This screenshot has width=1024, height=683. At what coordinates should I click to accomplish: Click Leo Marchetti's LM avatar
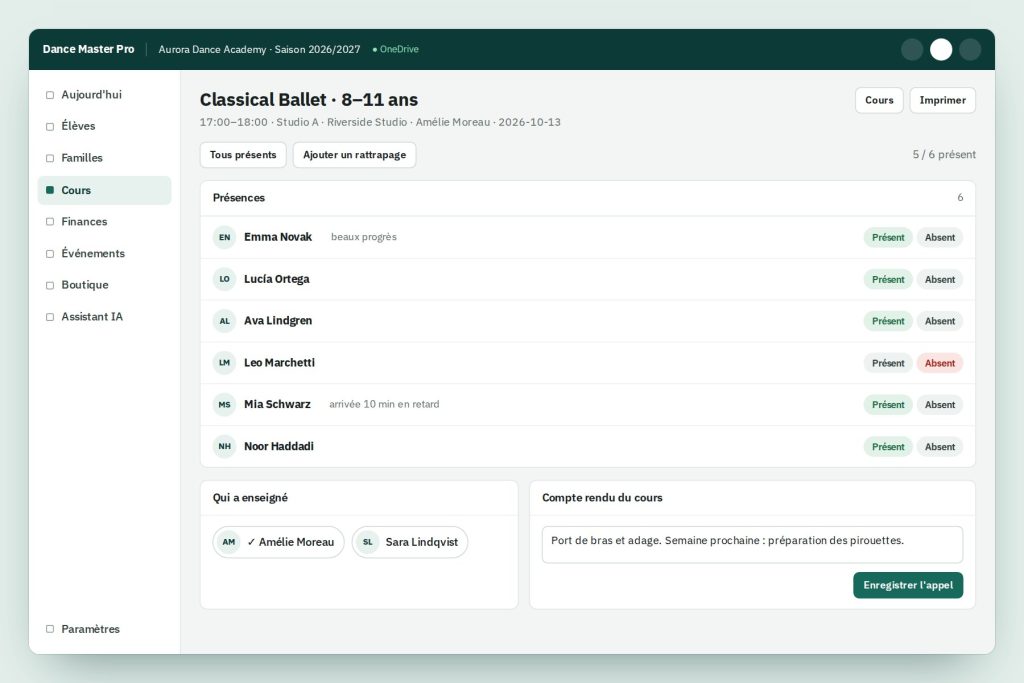point(224,362)
